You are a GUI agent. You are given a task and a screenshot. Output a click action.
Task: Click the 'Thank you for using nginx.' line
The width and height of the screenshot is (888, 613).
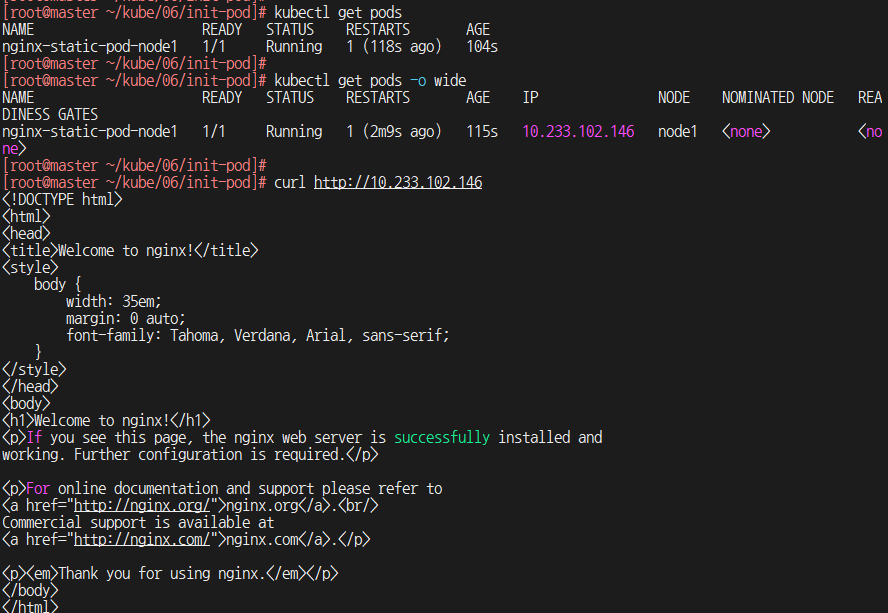pos(170,573)
